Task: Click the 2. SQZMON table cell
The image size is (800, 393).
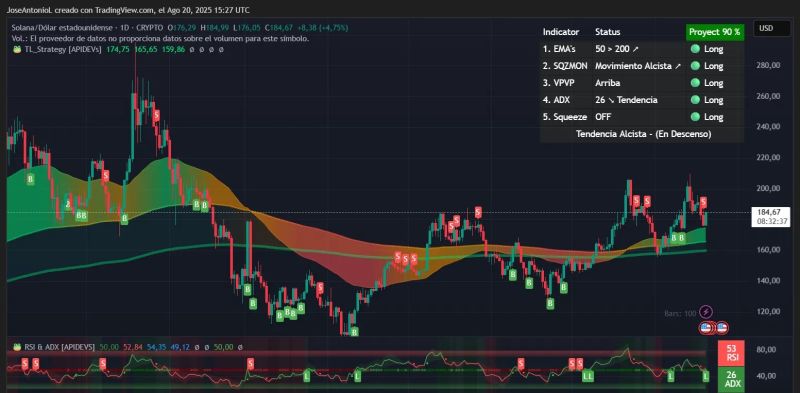Action: (565, 66)
